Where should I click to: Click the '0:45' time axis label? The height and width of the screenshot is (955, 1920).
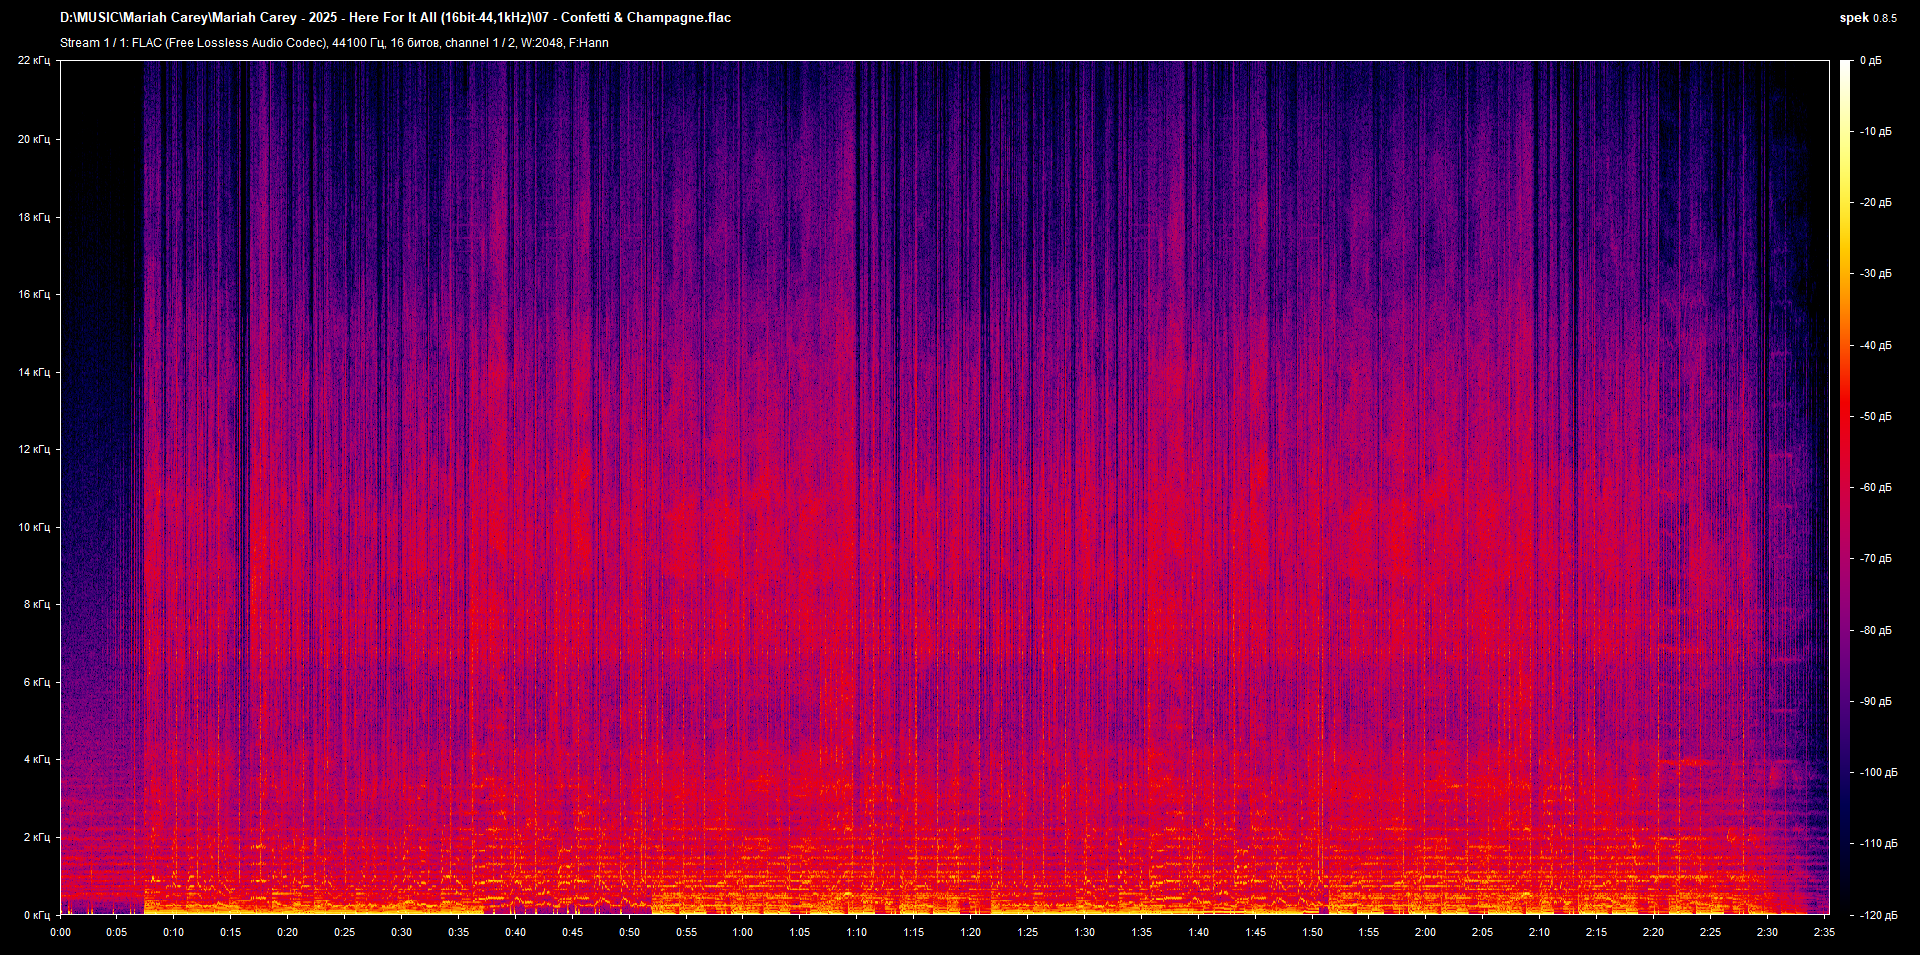(x=572, y=932)
